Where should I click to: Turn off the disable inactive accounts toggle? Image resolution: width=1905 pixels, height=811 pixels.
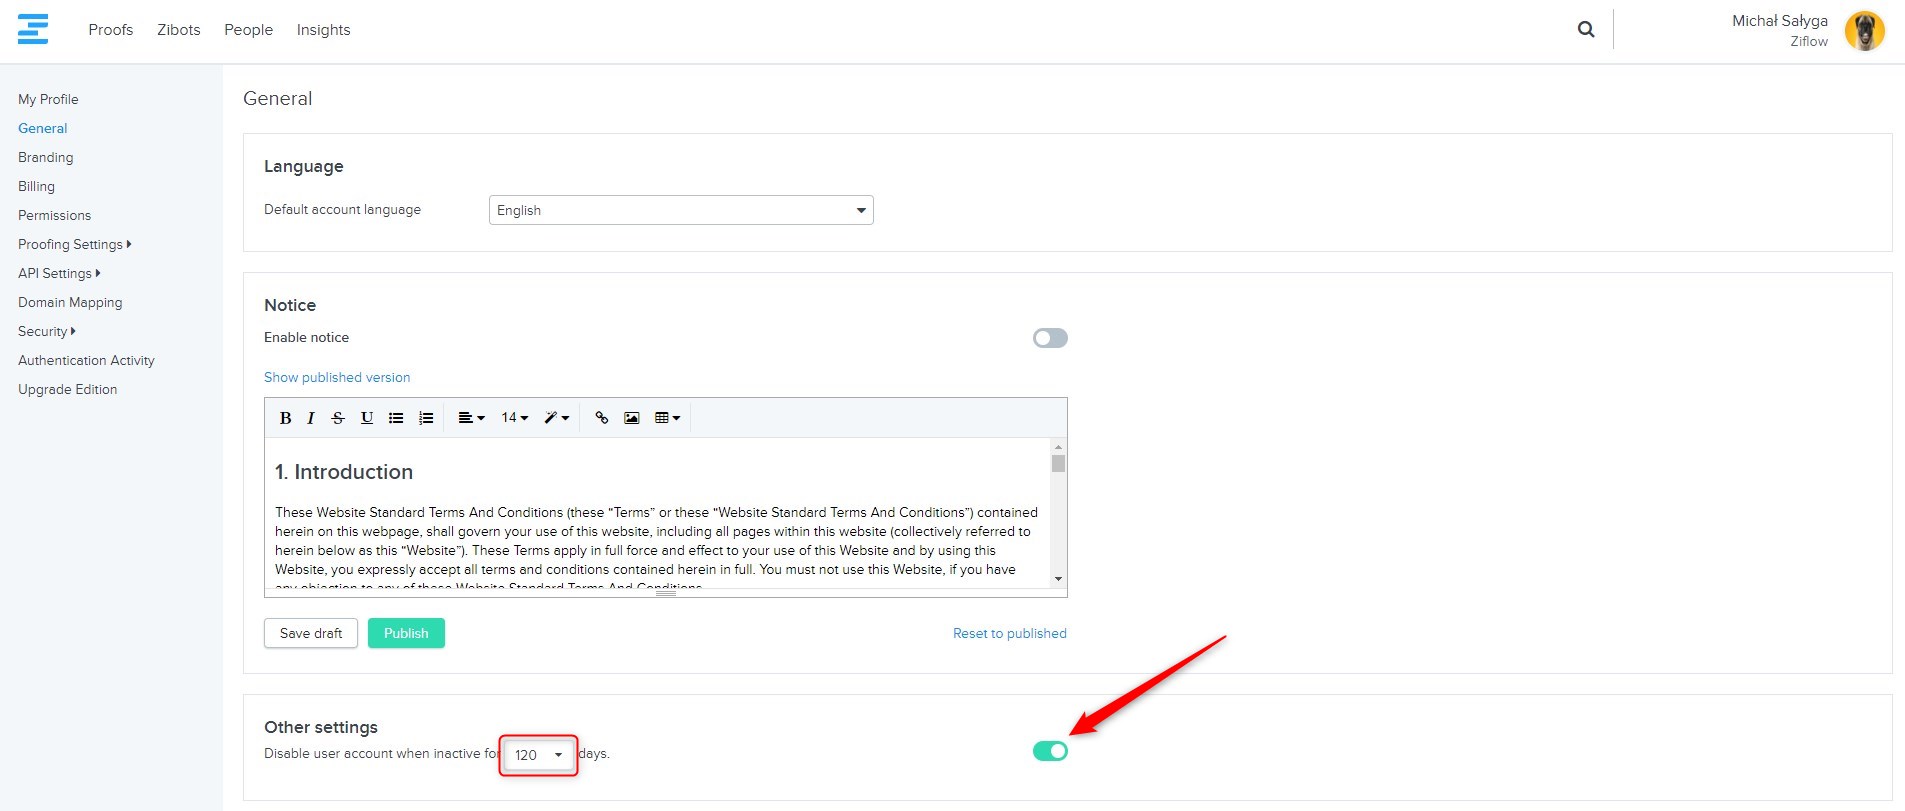click(1050, 751)
